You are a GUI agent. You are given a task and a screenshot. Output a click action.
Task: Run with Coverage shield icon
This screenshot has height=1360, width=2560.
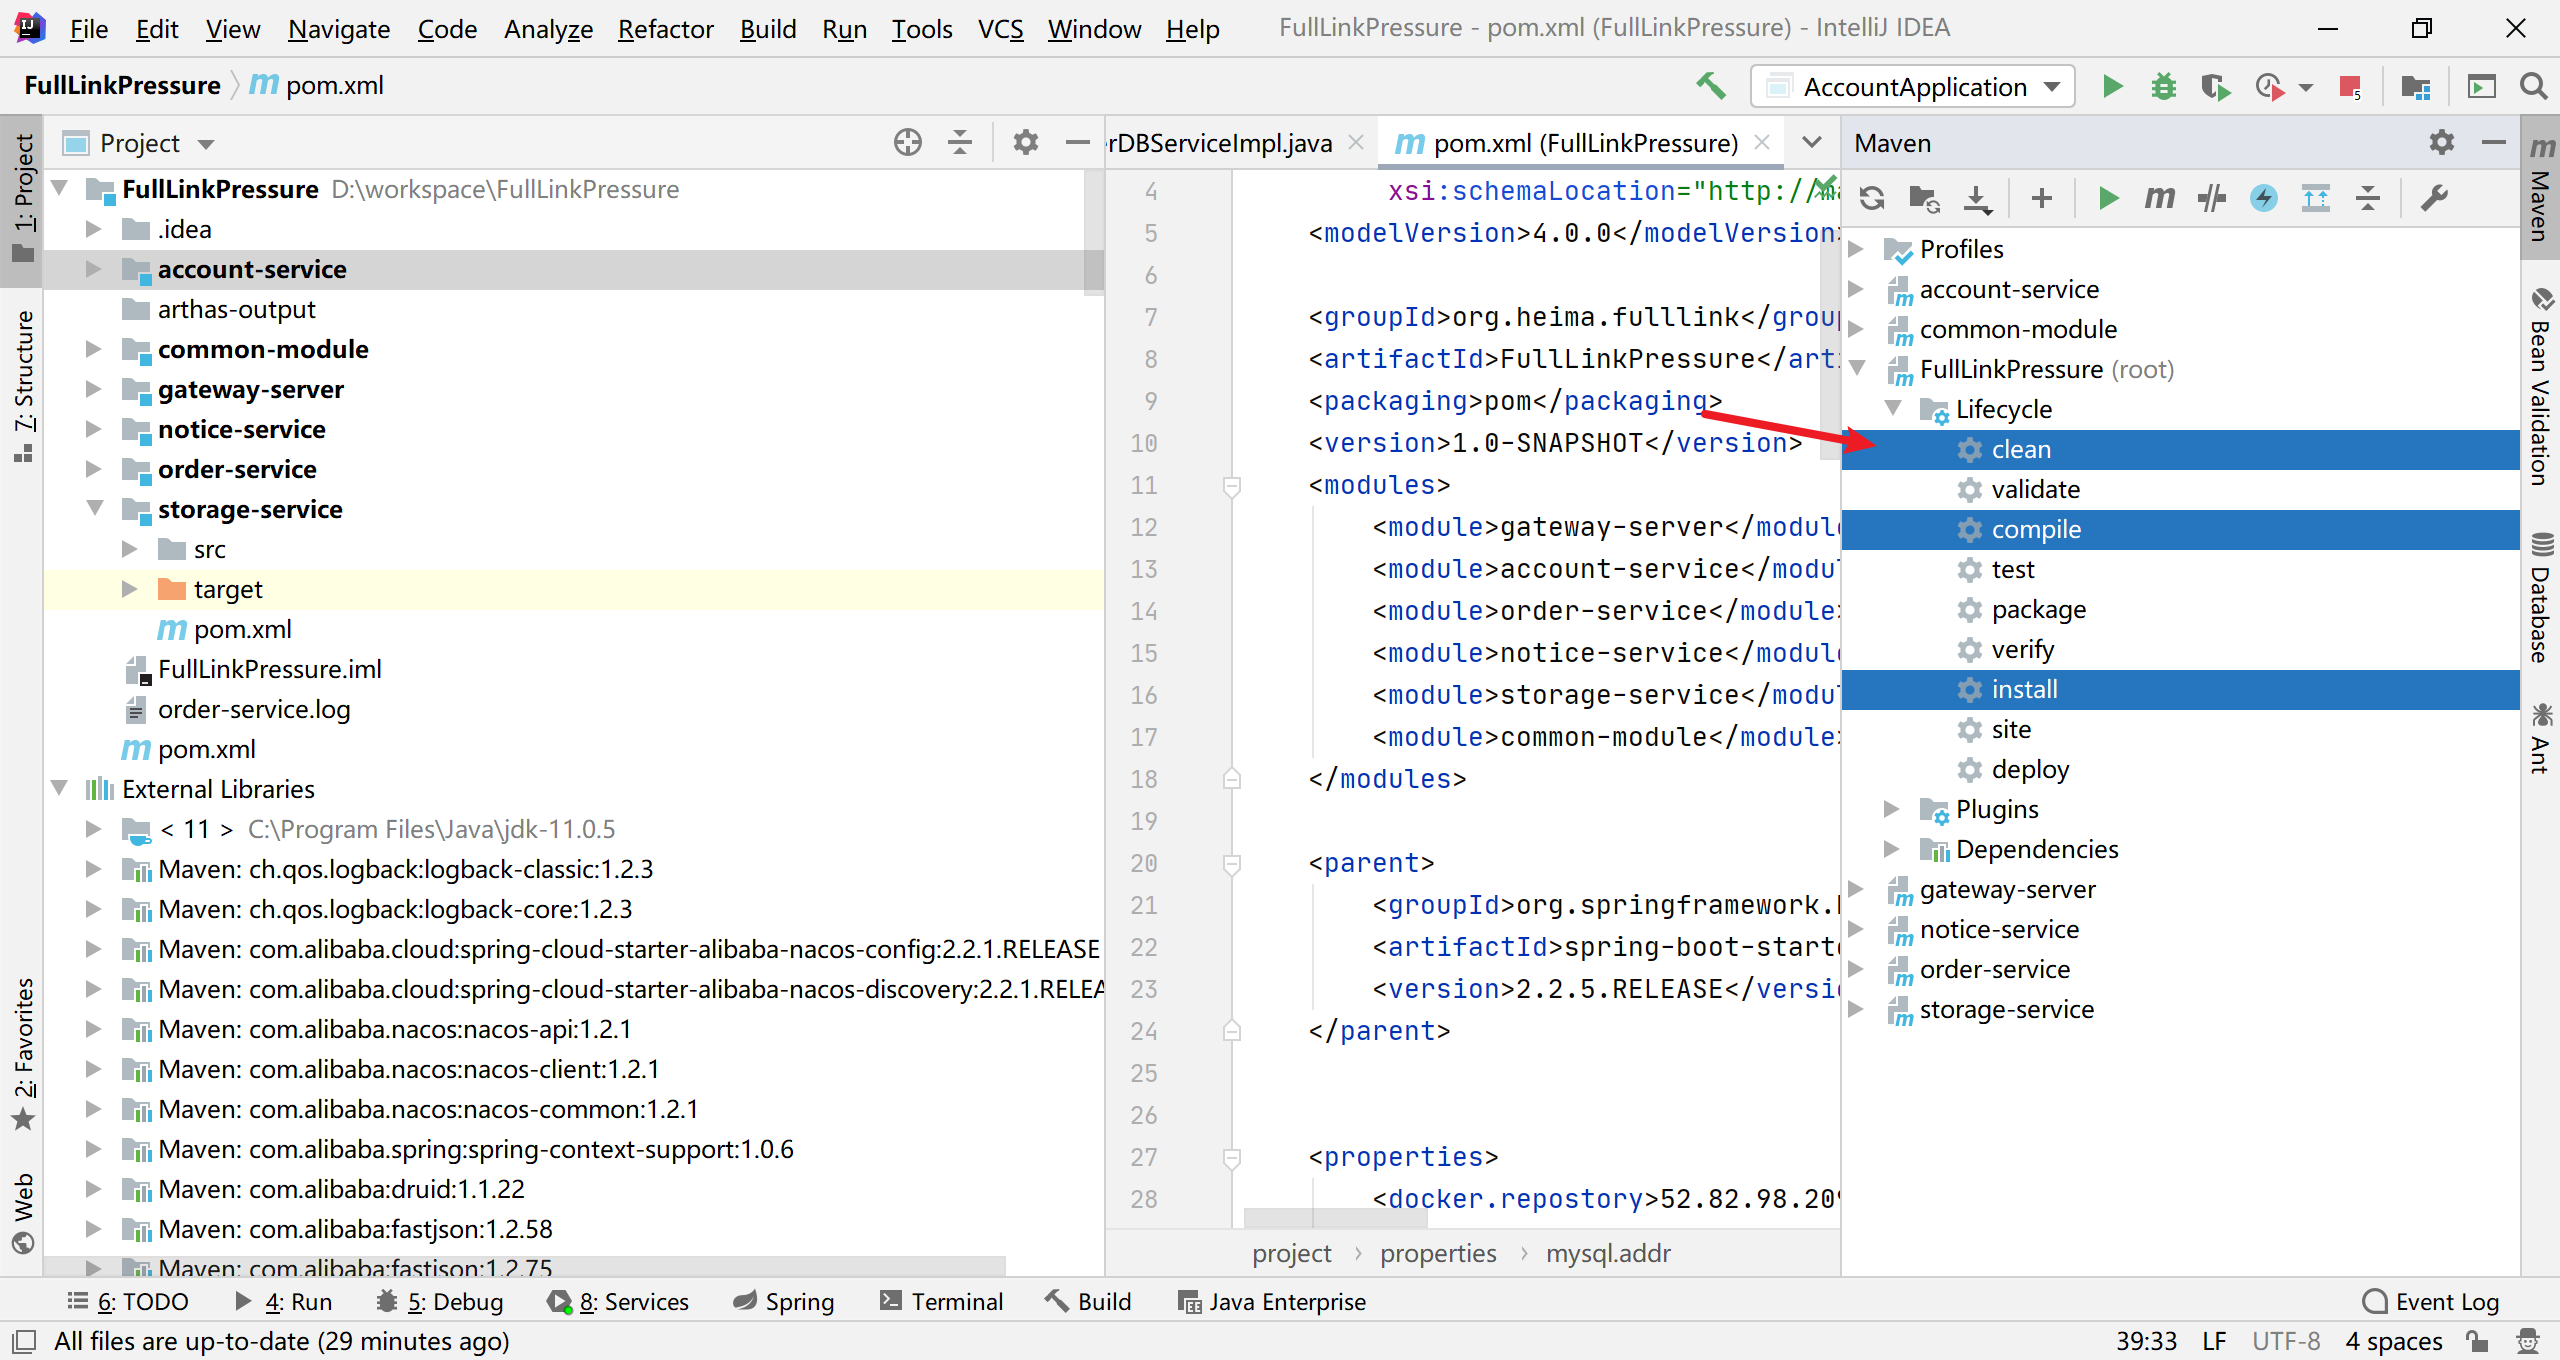[x=2215, y=87]
